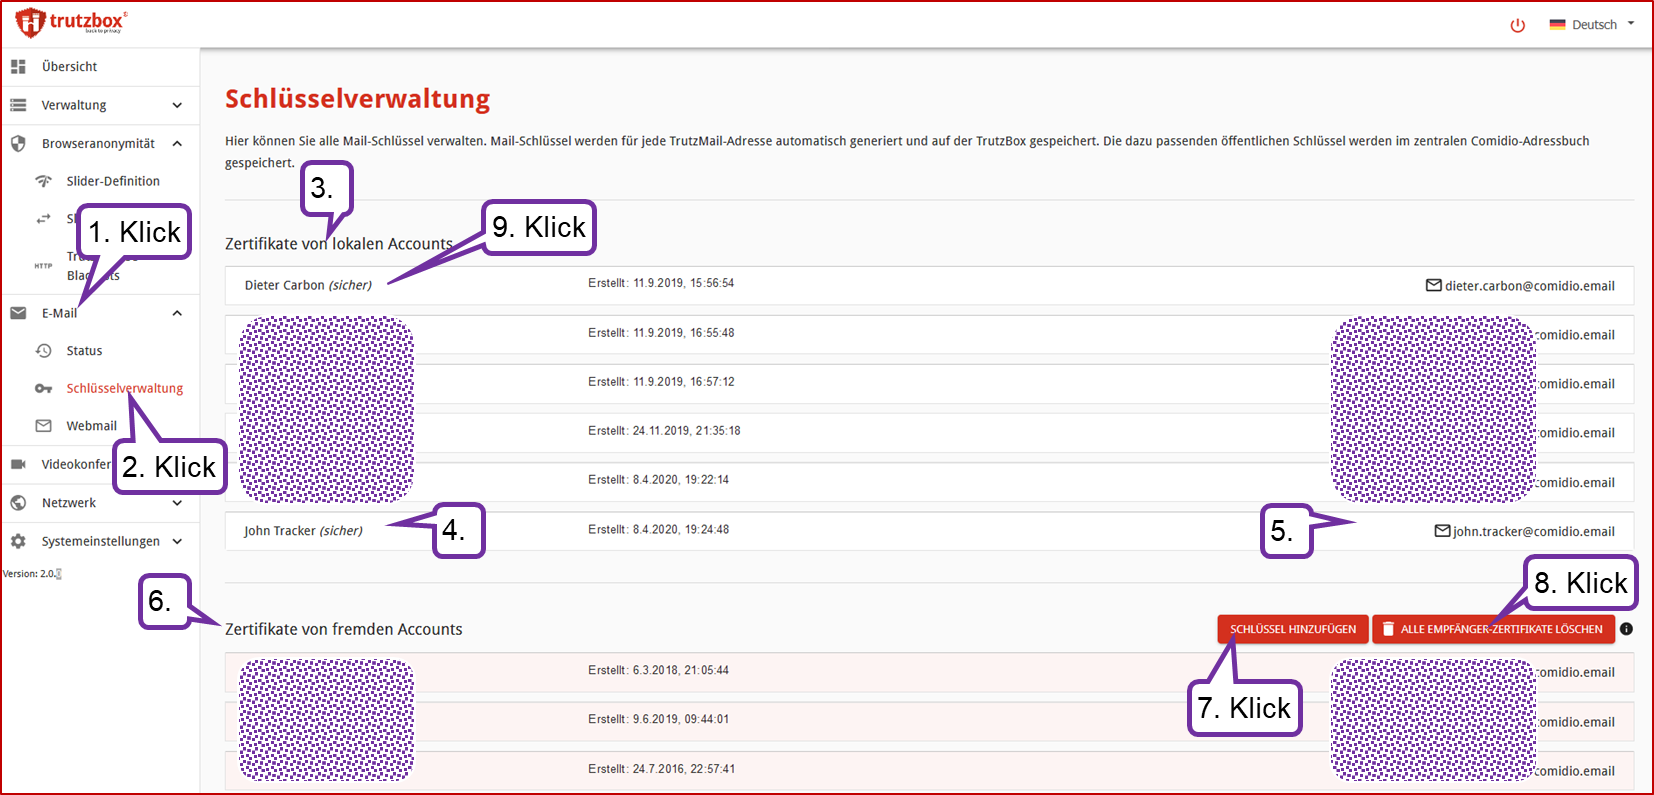Click the Verwaltung list icon

[18, 105]
